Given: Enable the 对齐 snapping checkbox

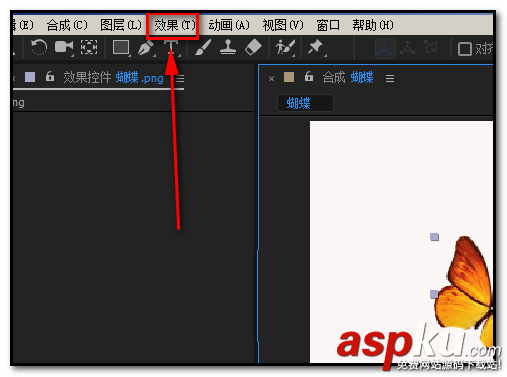Looking at the screenshot, I should pos(465,49).
